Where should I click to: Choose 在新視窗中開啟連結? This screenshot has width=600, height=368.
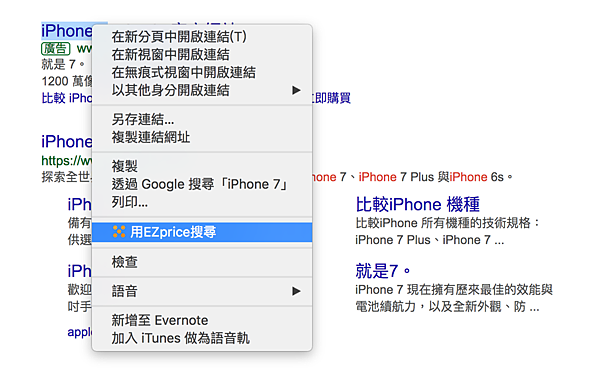(x=202, y=55)
